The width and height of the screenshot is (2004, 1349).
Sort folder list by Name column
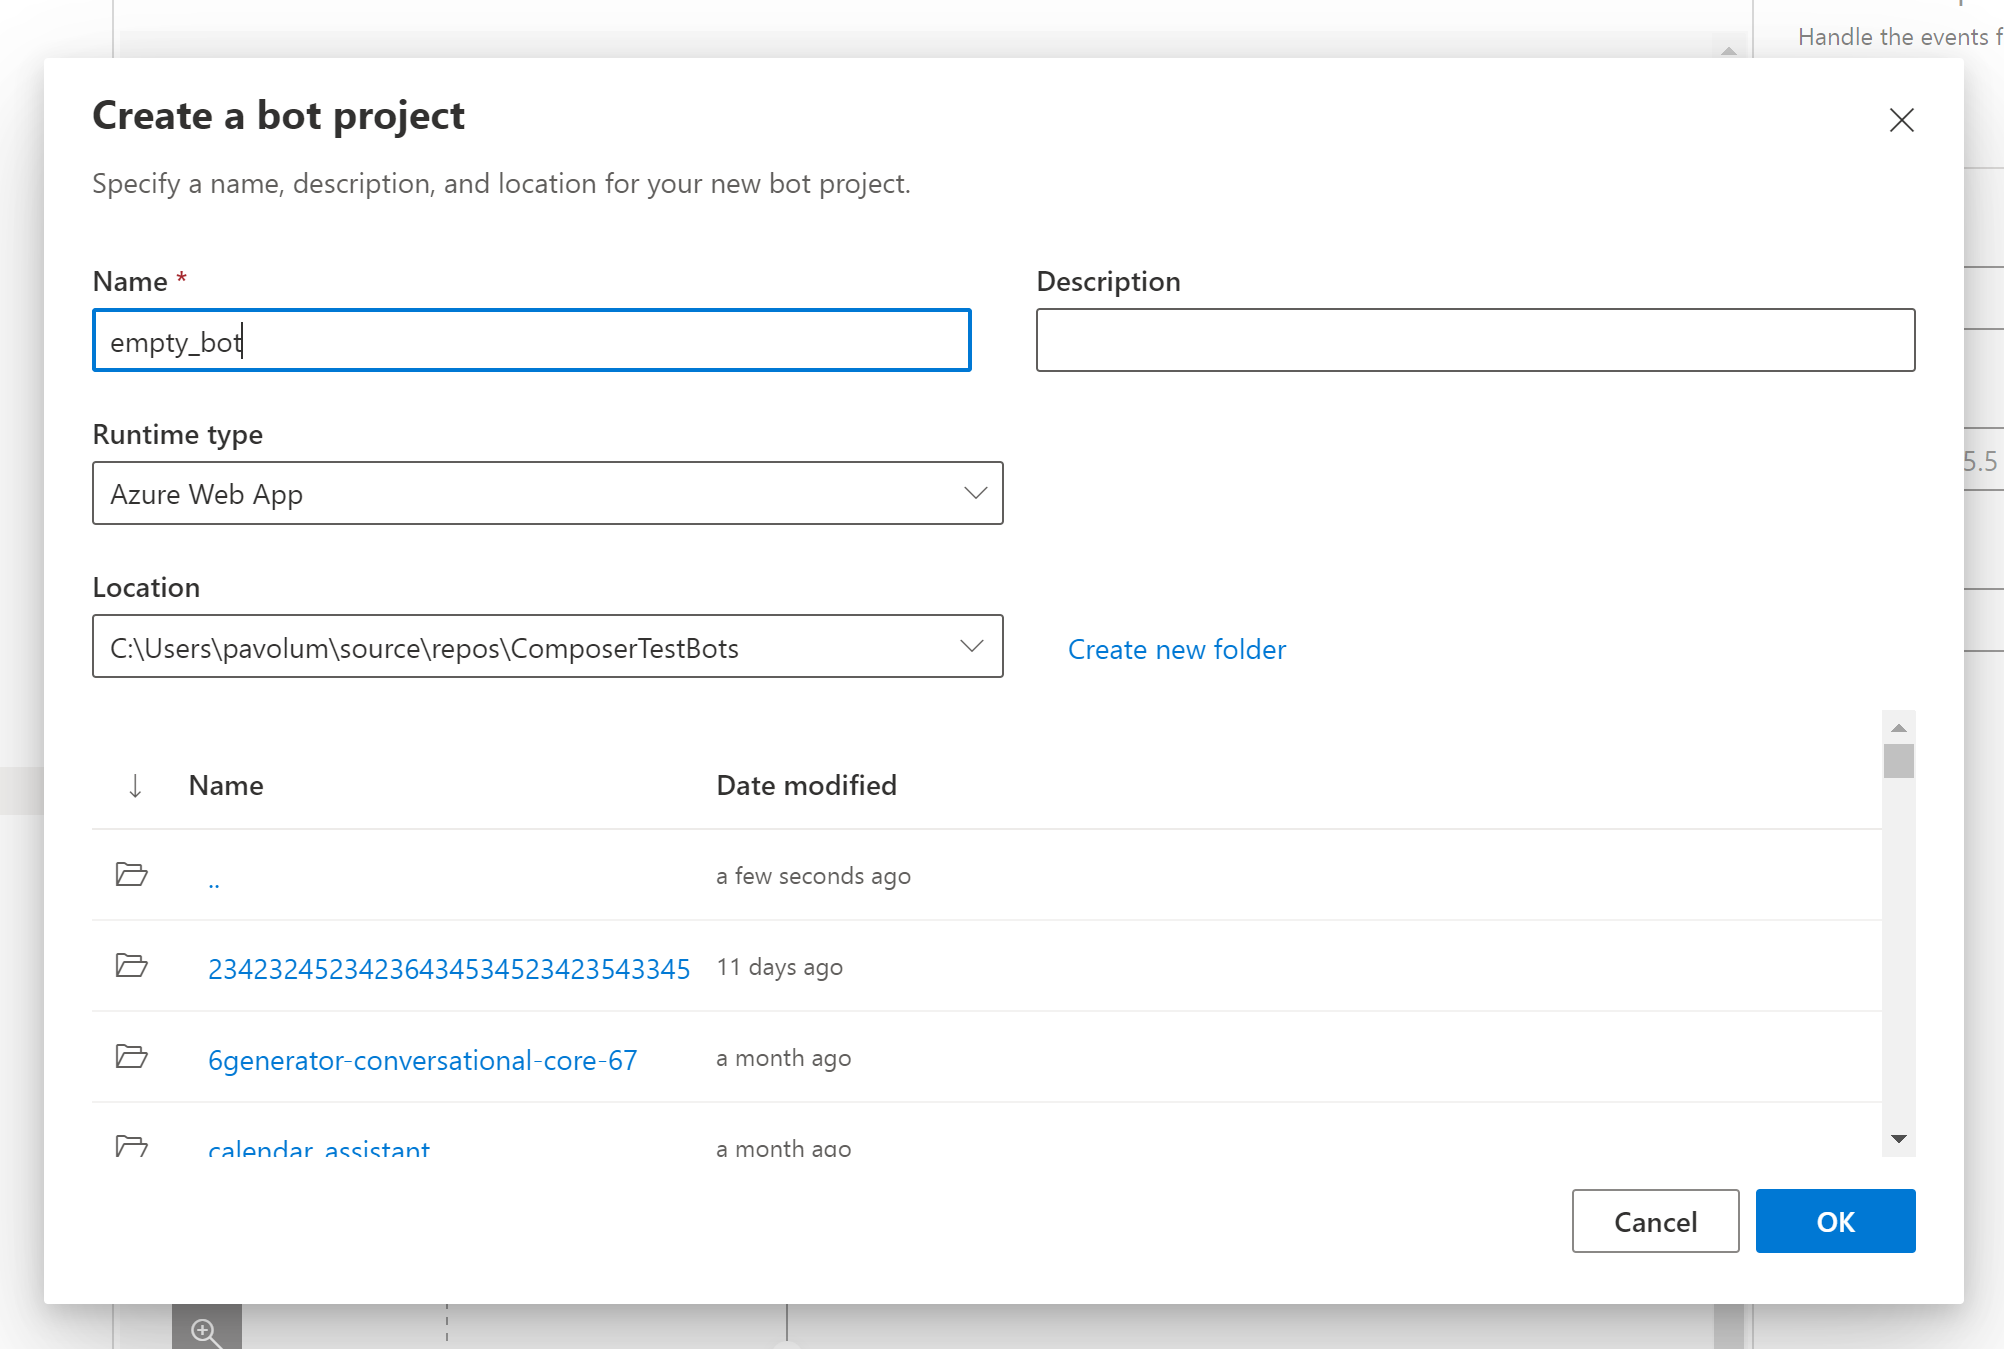226,786
